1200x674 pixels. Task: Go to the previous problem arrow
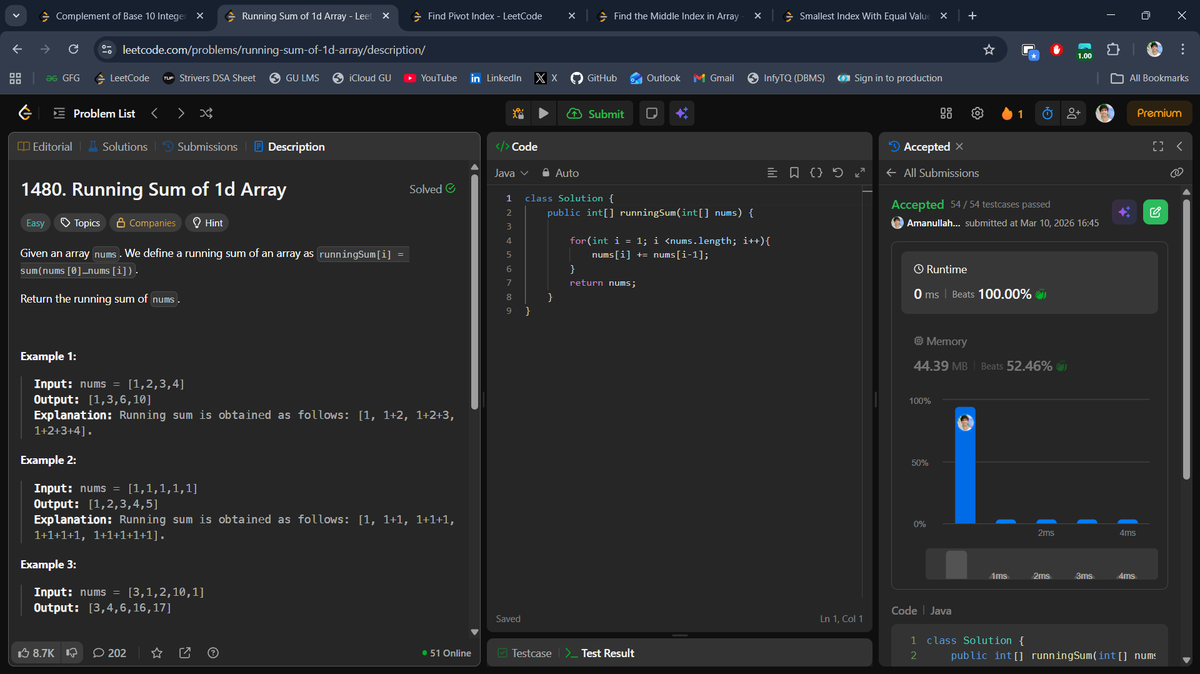point(155,113)
